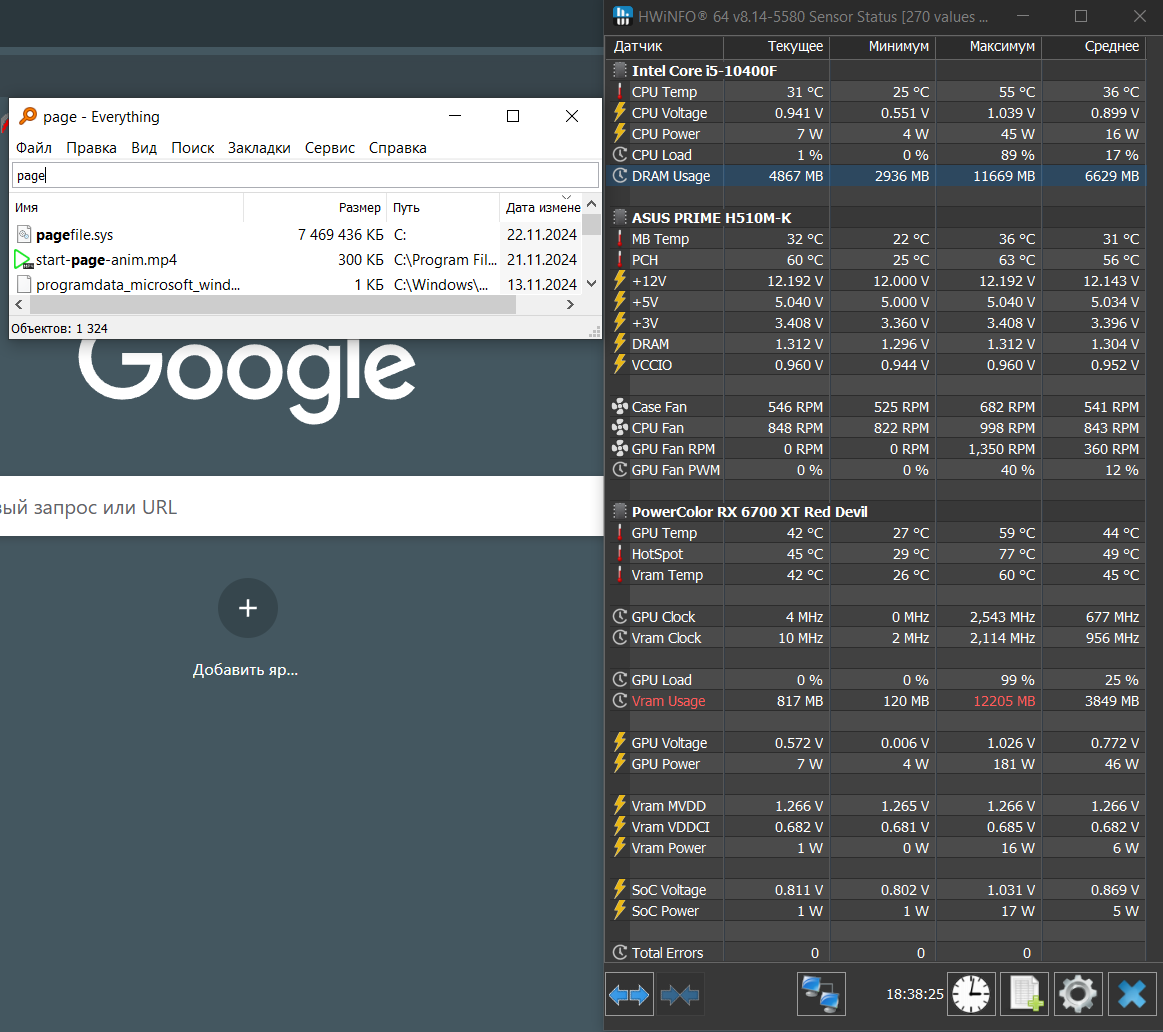Image resolution: width=1163 pixels, height=1032 pixels.
Task: Open HWiNFO sensor settings gear
Action: (1078, 994)
